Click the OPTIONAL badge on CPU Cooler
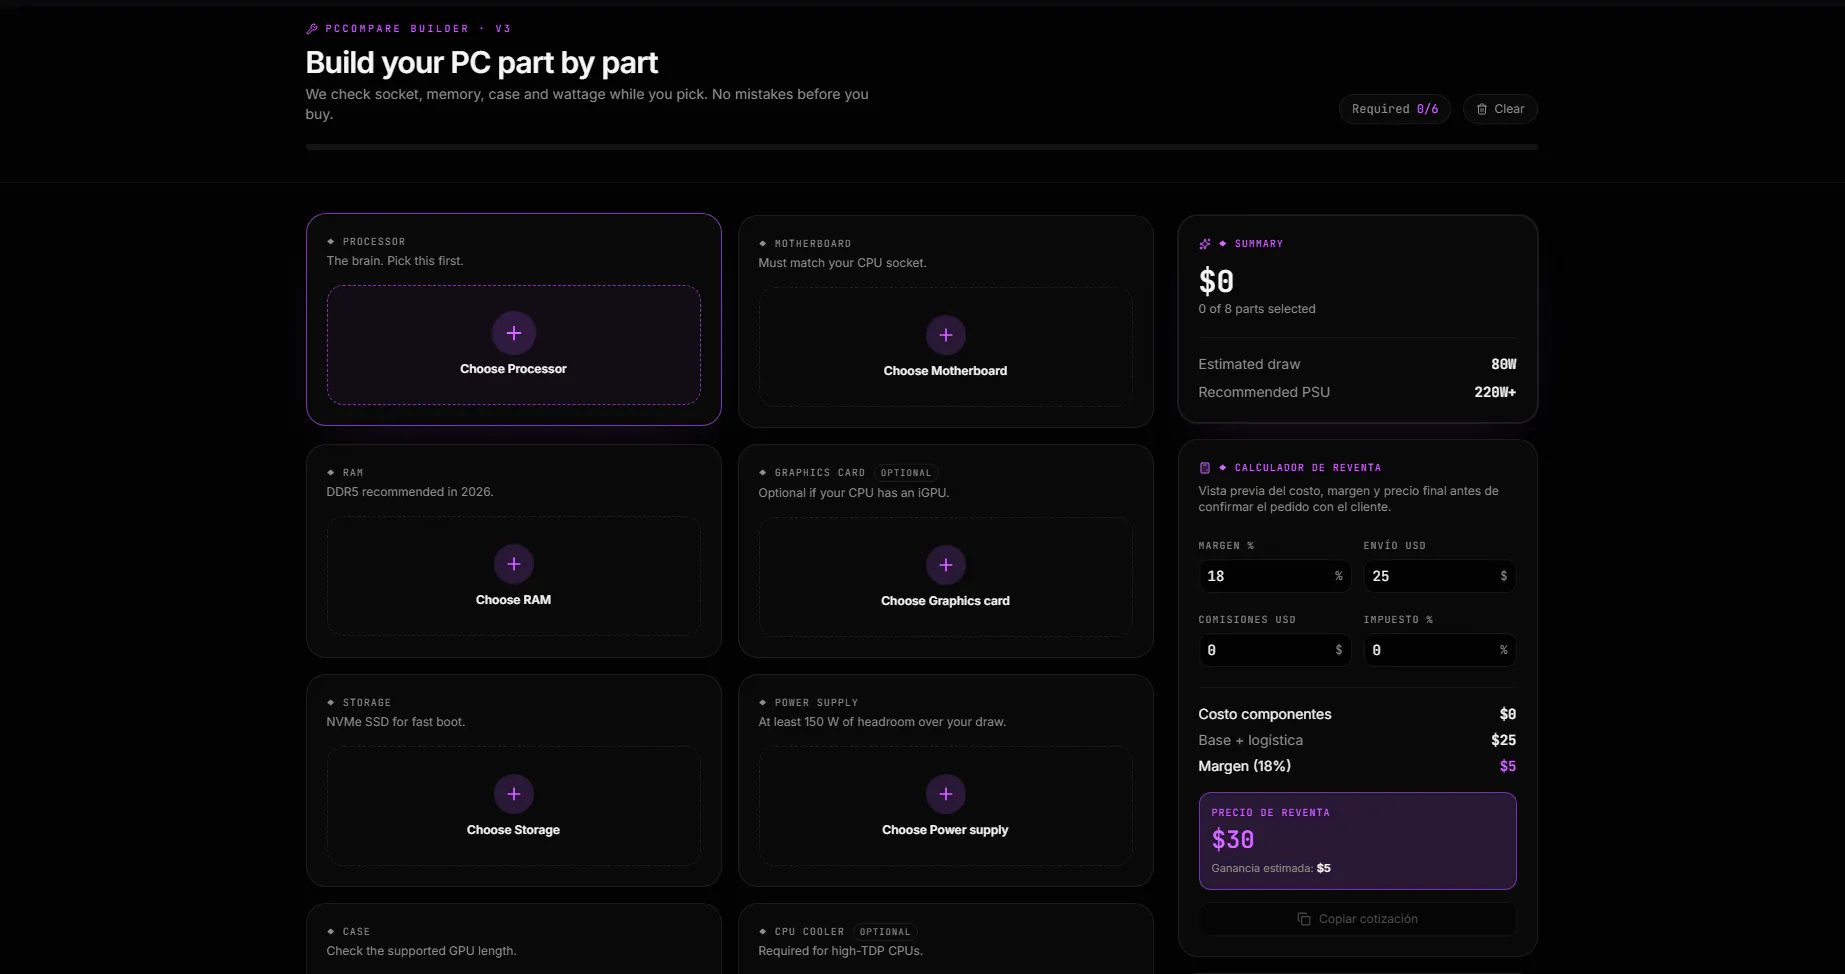Viewport: 1845px width, 974px height. click(x=885, y=932)
